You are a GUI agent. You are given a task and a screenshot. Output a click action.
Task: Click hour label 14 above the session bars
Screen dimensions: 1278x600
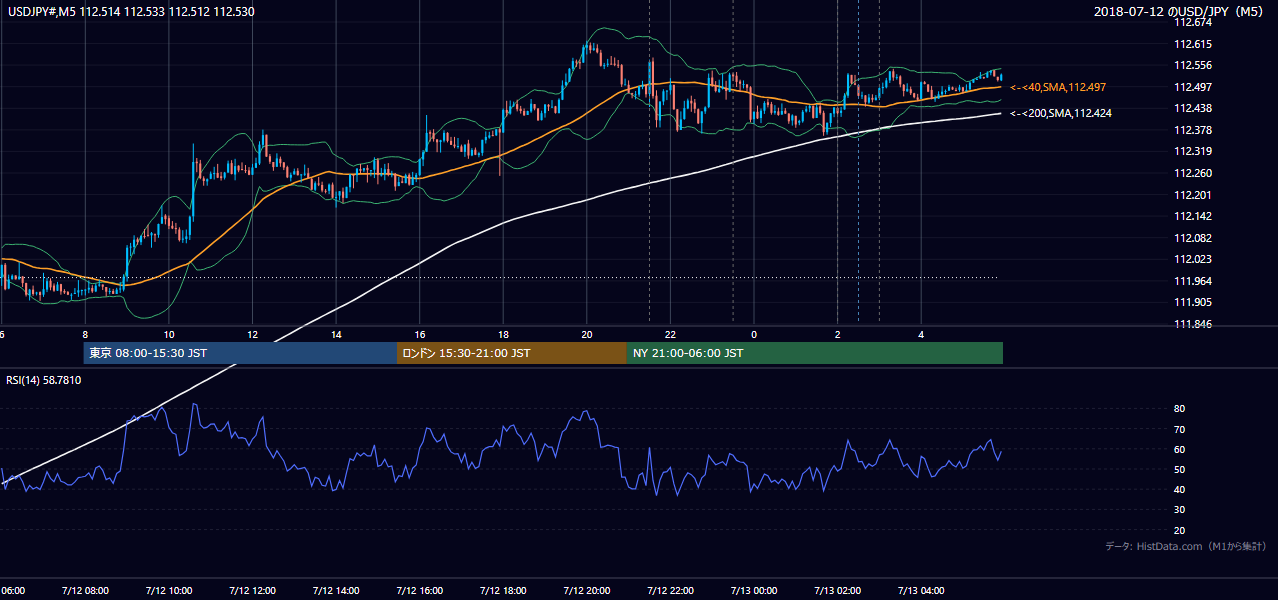336,334
